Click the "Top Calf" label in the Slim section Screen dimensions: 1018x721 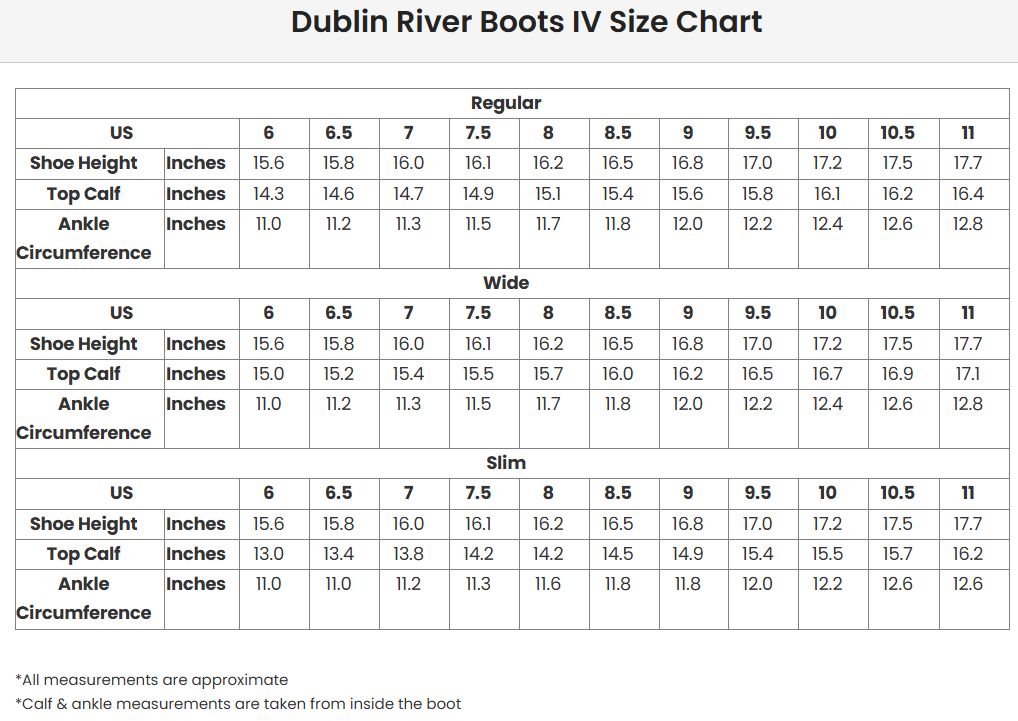click(x=84, y=554)
